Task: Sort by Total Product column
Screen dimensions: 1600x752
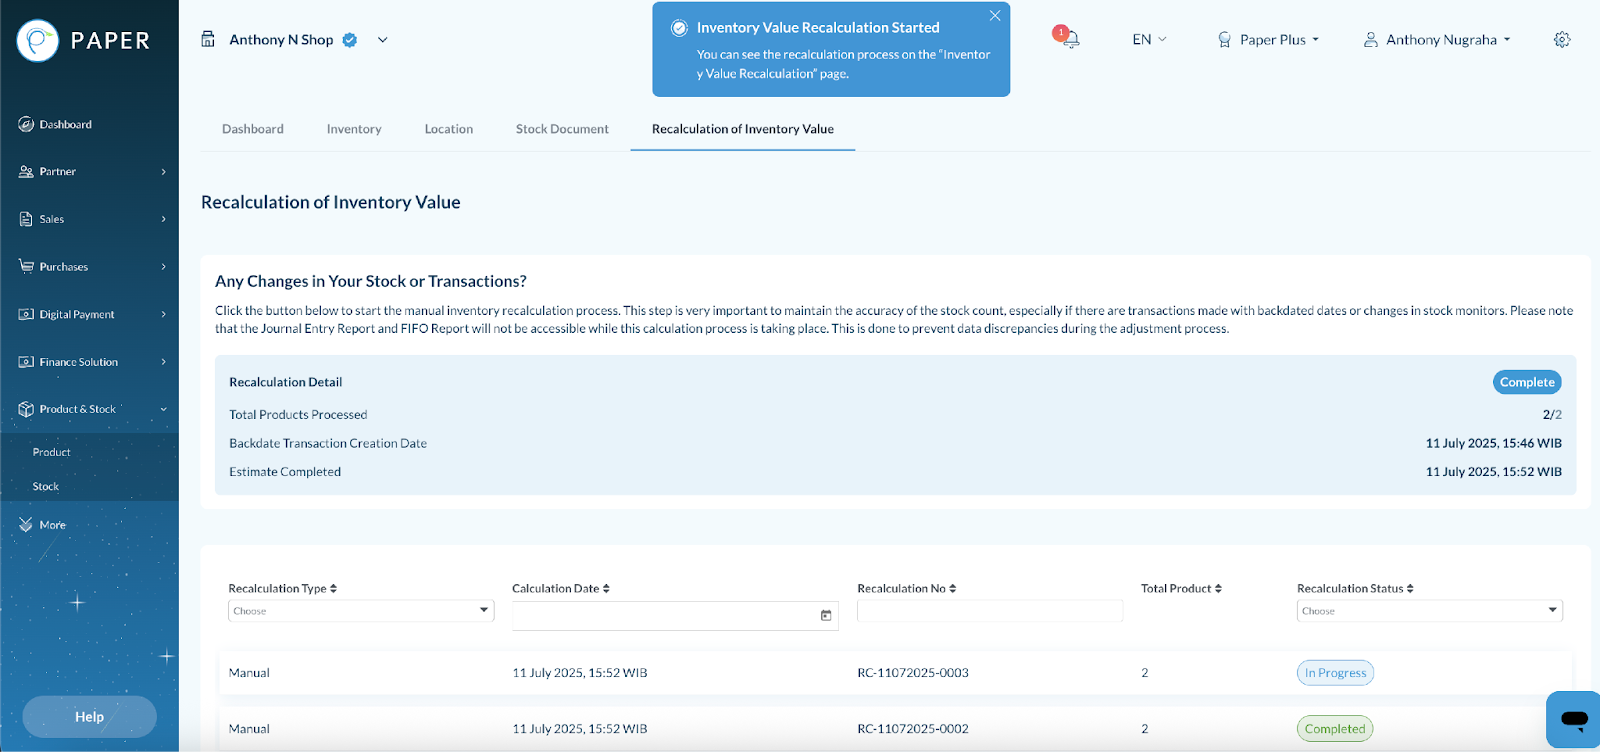Action: [1218, 589]
